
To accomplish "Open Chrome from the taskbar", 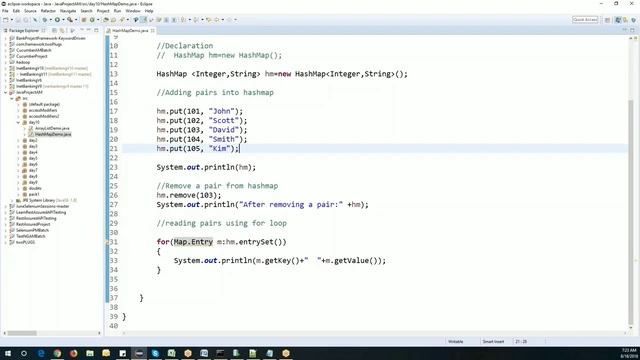I will [x=57, y=353].
